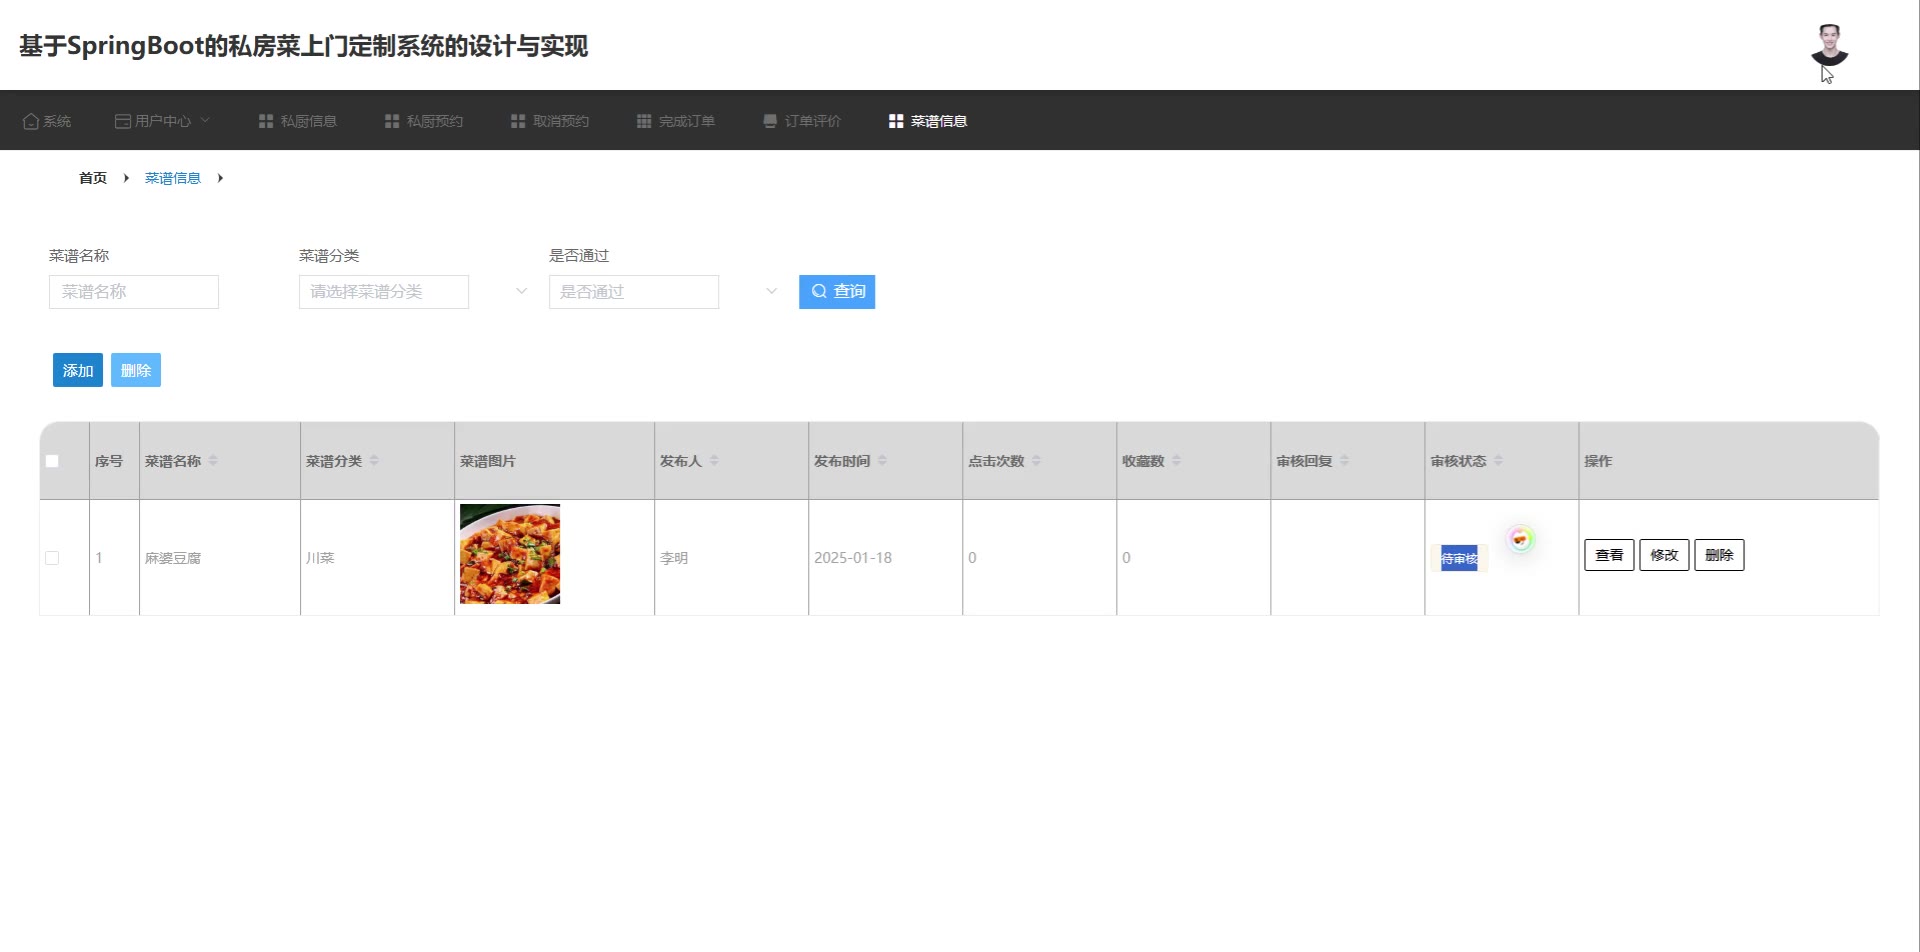1920x952 pixels.
Task: Go to 订单评价 menu item
Action: click(x=802, y=121)
